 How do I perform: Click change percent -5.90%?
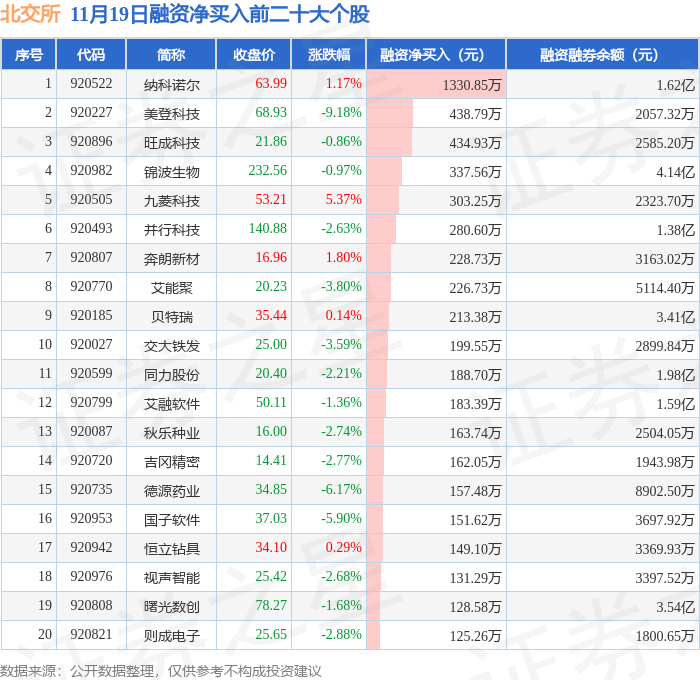point(342,519)
